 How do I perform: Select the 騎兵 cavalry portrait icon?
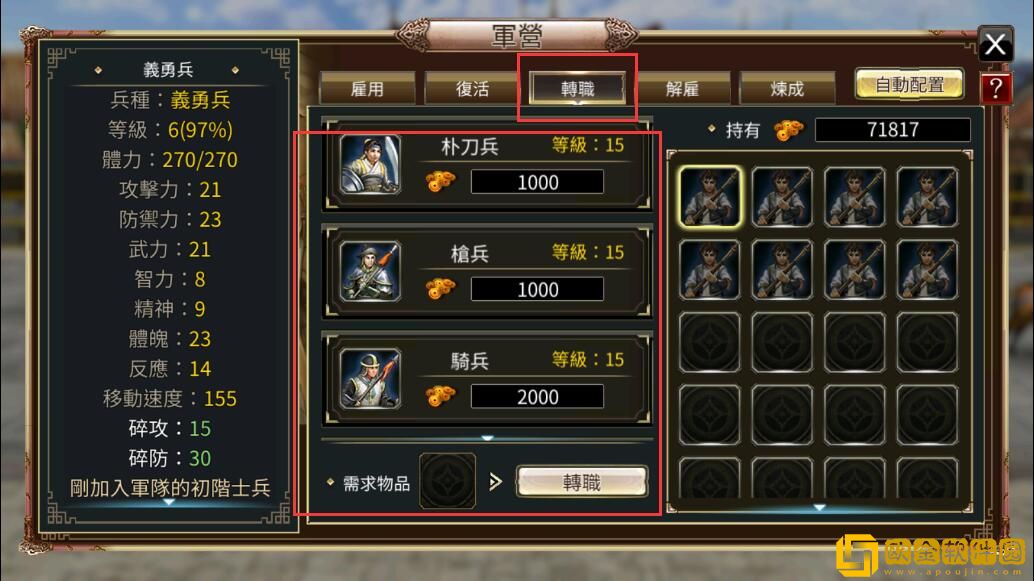coord(370,379)
